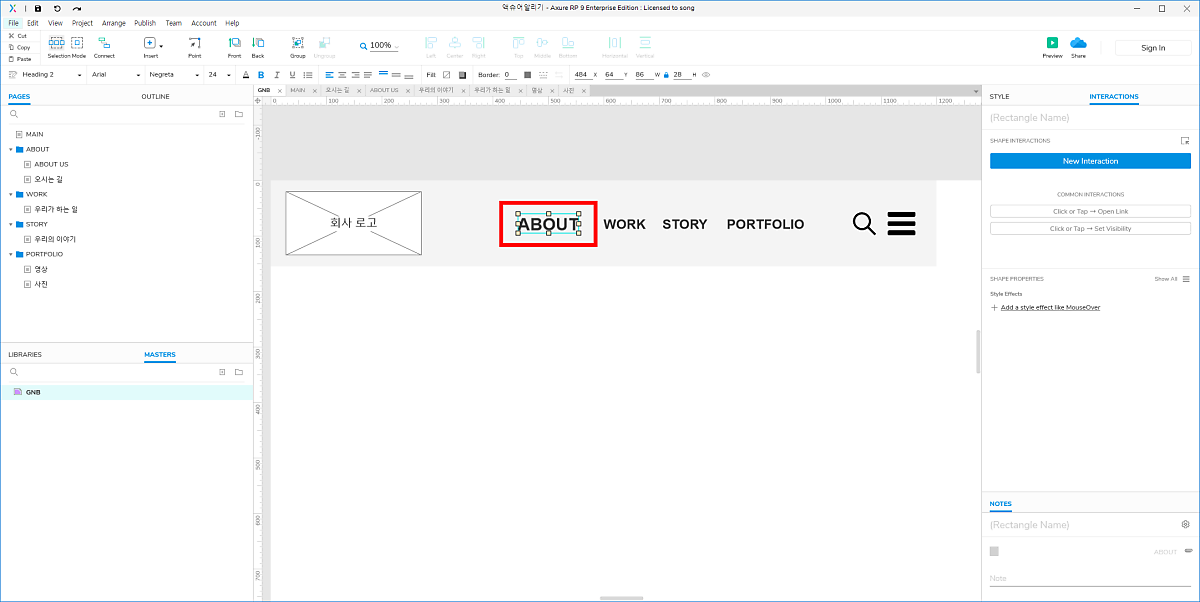The image size is (1200, 602).
Task: Select the Connect tool
Action: 104,43
